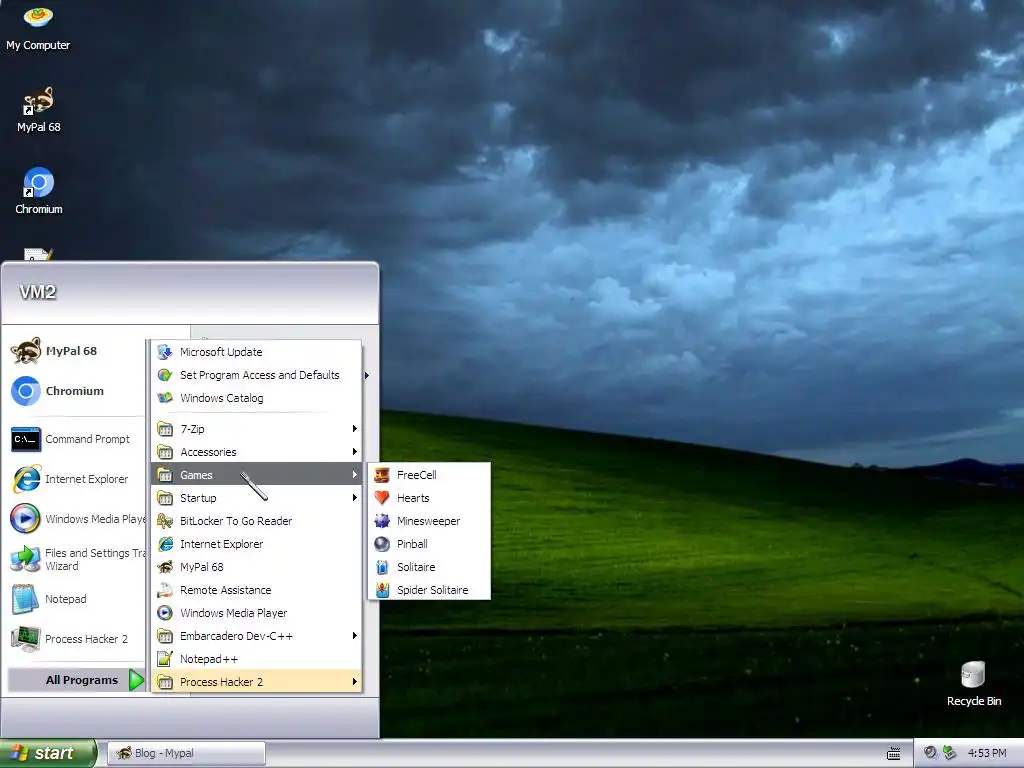Expand the Embarcadero Dev-C++ submenu arrow
This screenshot has height=768, width=1024.
coord(355,635)
